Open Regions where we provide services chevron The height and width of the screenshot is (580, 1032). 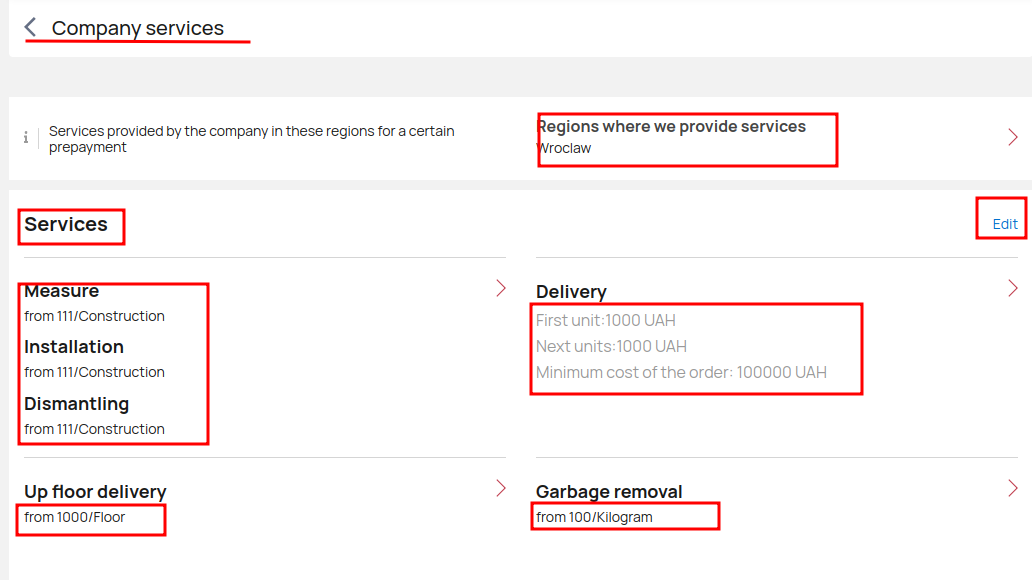(x=1013, y=137)
